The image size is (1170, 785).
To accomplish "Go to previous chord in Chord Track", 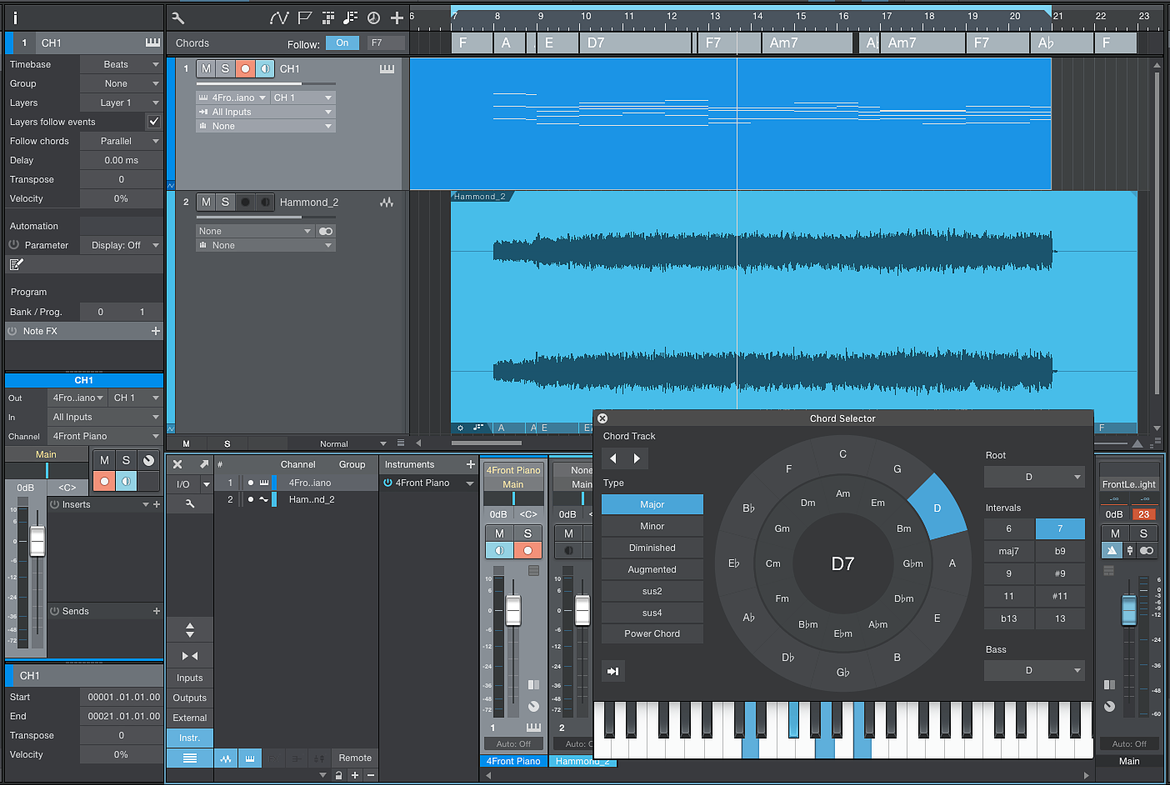I will 613,458.
